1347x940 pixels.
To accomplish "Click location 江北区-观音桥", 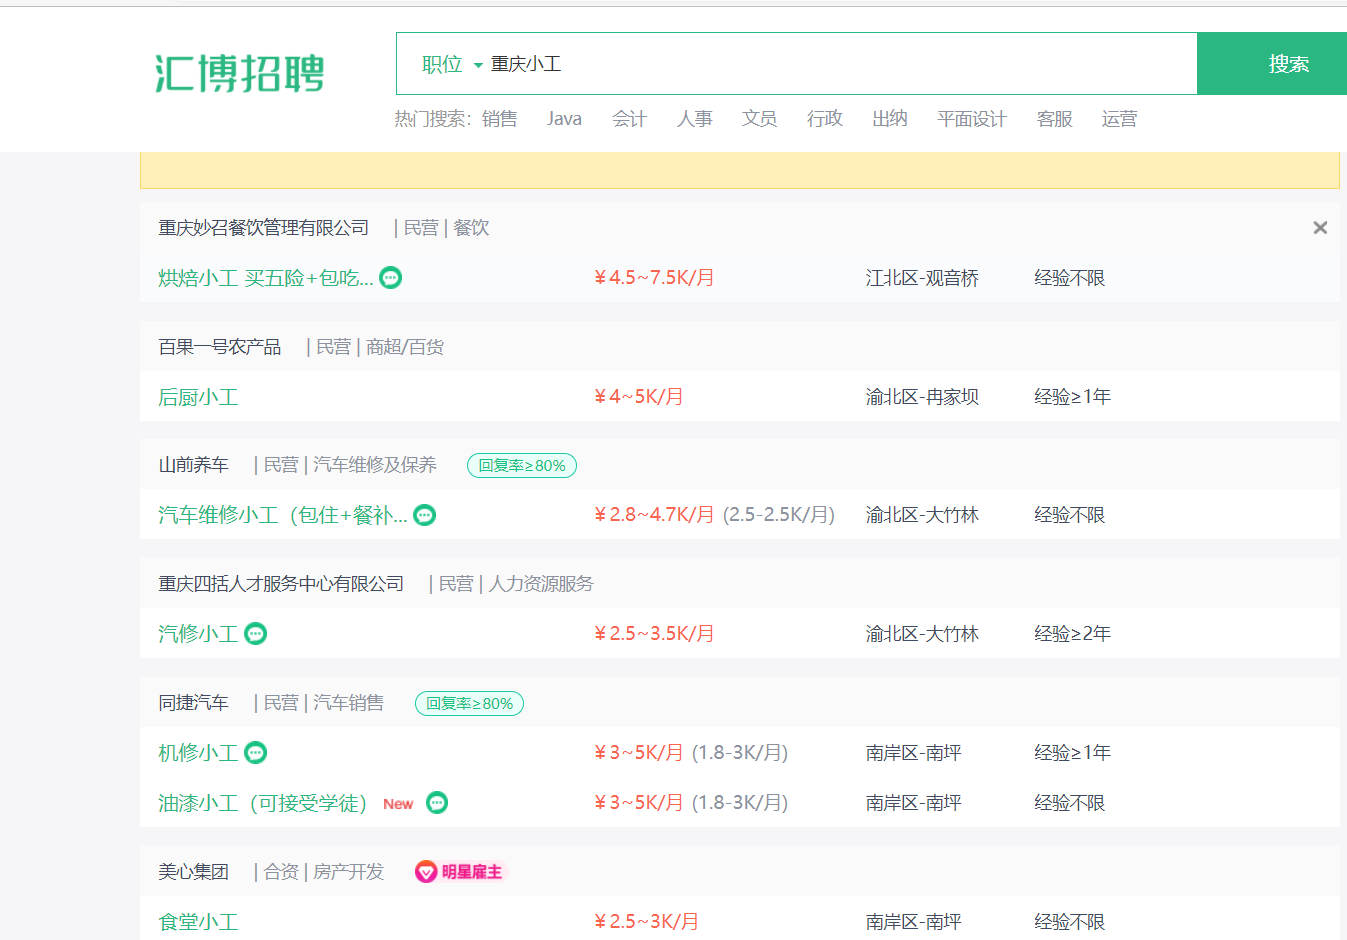I will pyautogui.click(x=922, y=278).
